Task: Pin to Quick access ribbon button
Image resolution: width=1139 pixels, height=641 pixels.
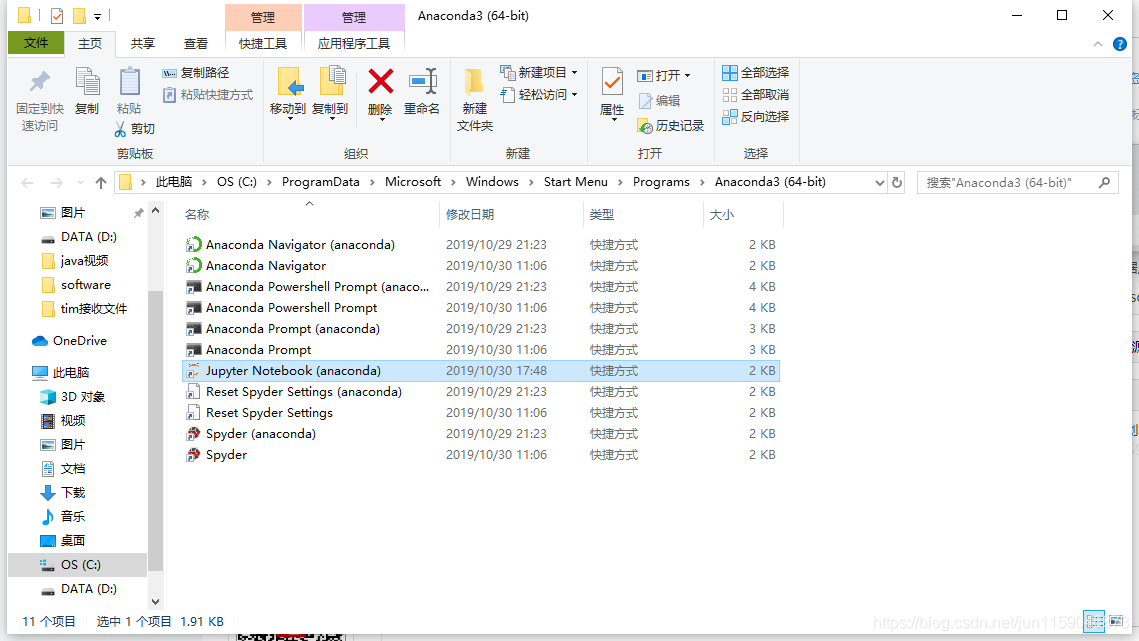Action: click(x=40, y=100)
